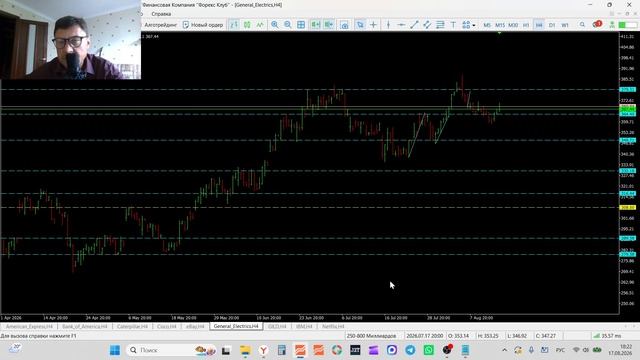
Task: Select the vertical line drawing tool
Action: (x=388, y=25)
